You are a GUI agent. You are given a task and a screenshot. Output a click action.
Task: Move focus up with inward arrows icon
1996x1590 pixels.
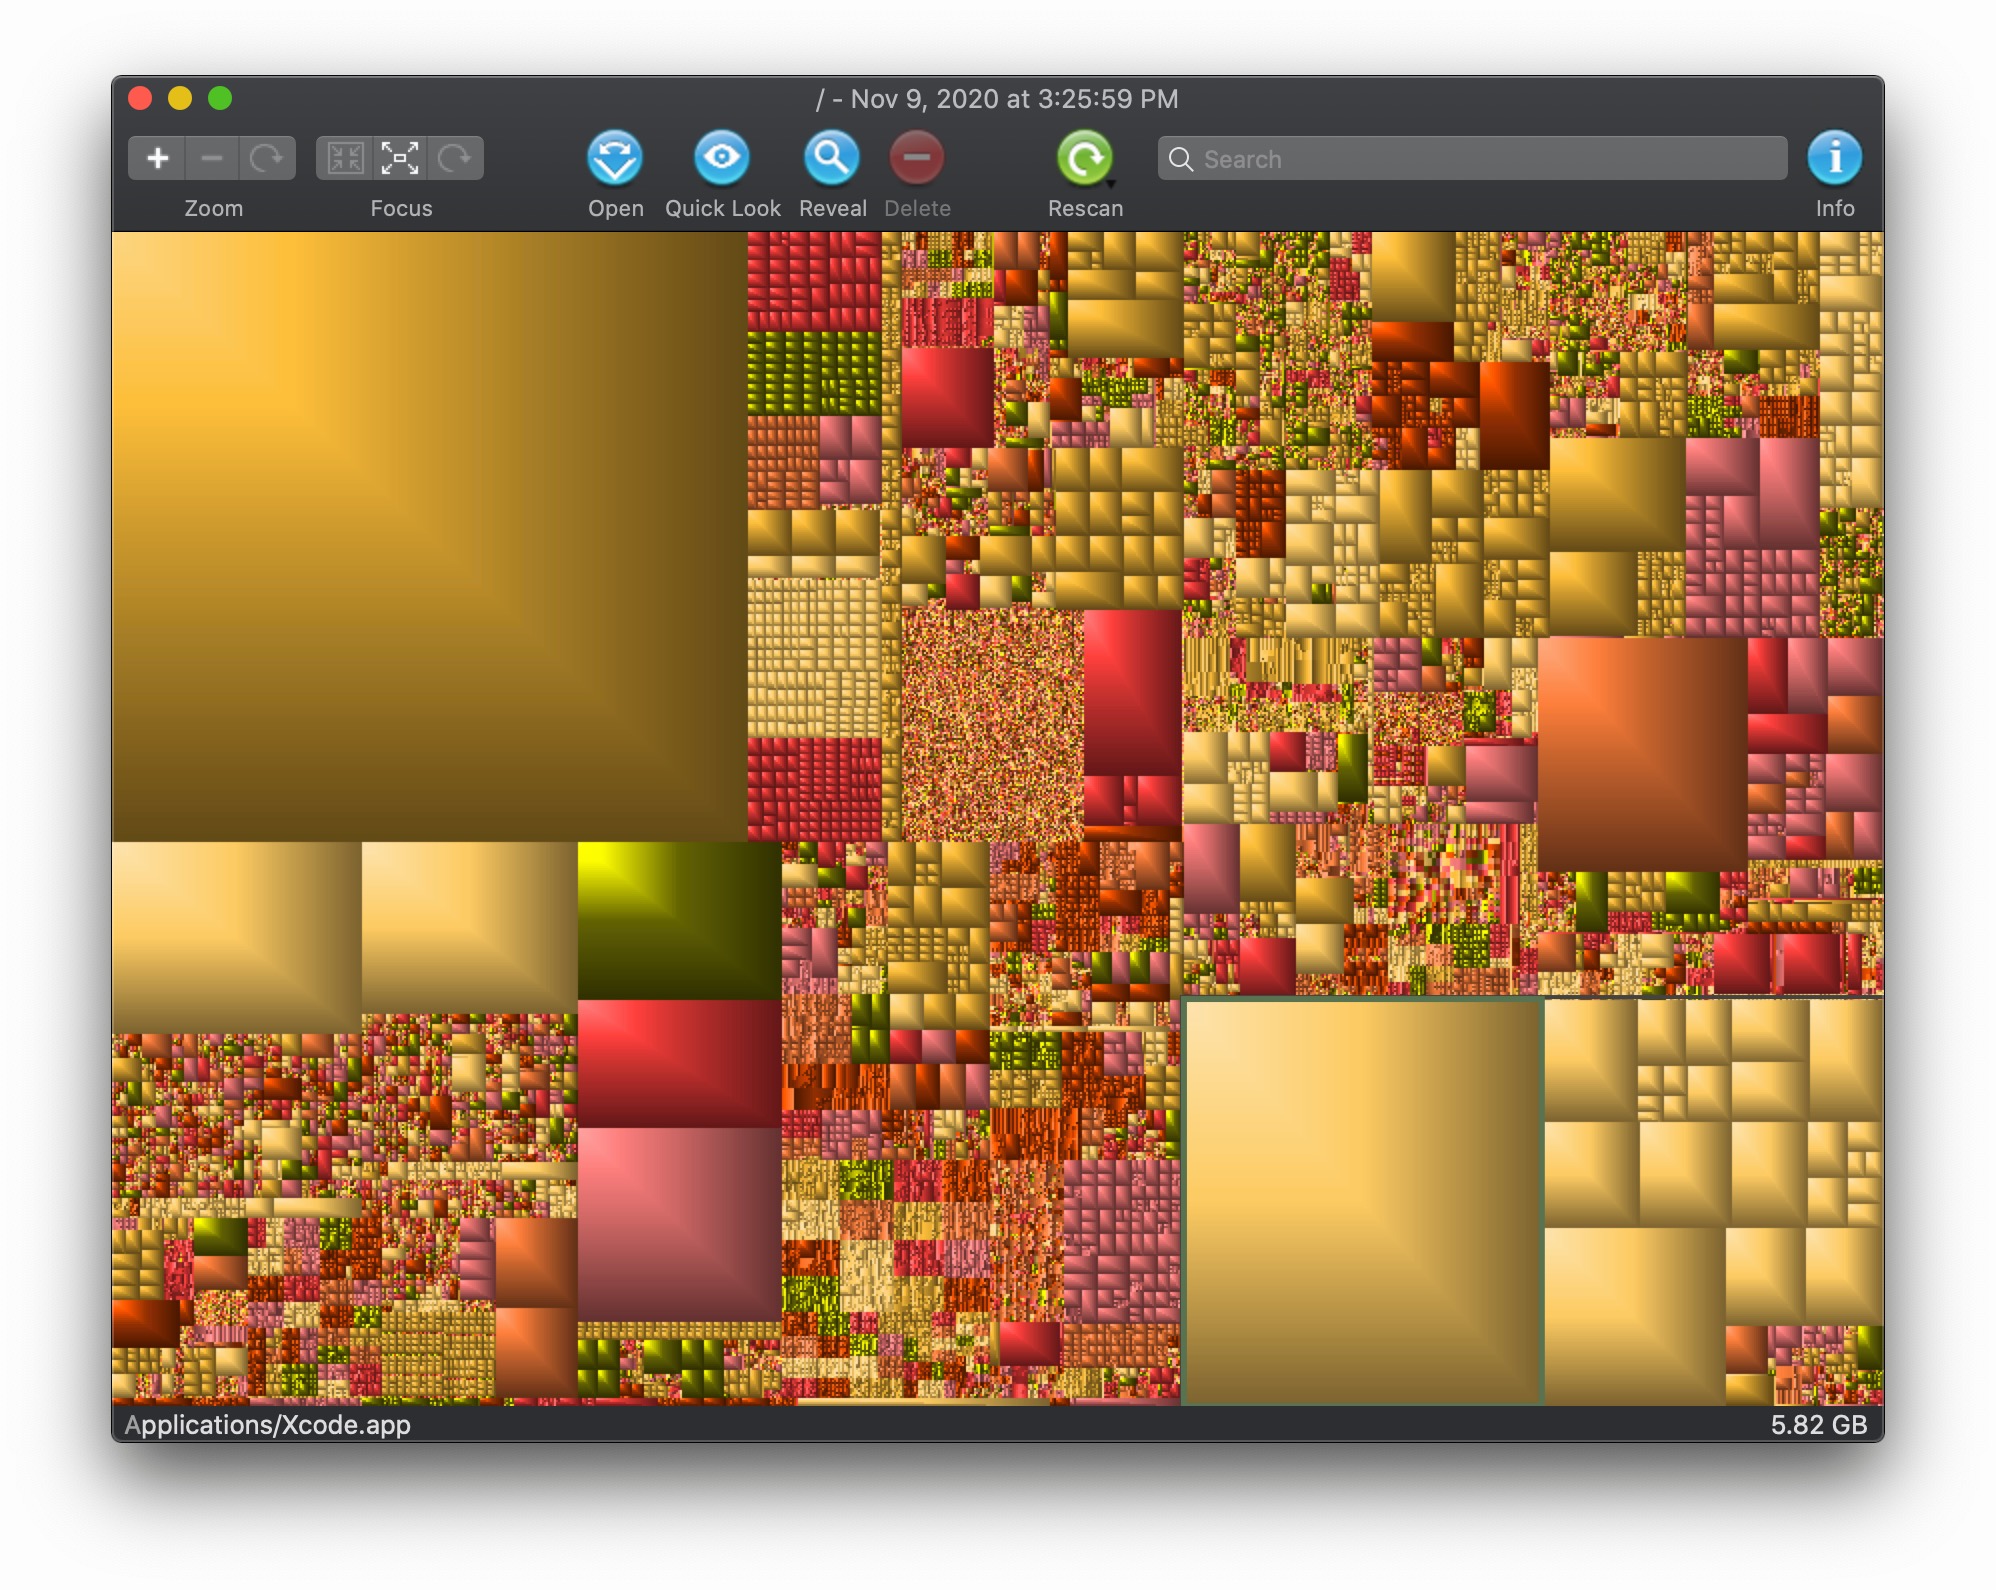click(x=346, y=158)
